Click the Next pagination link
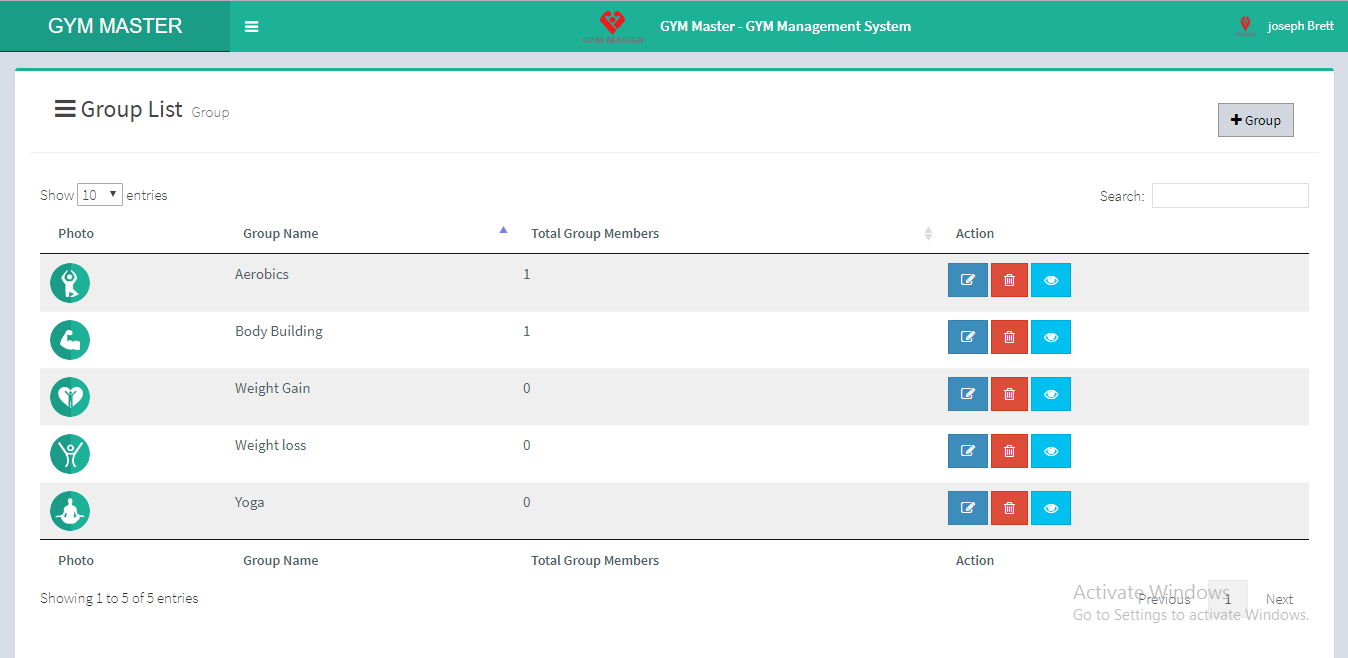Screen dimensions: 1348x658 (x=1279, y=599)
